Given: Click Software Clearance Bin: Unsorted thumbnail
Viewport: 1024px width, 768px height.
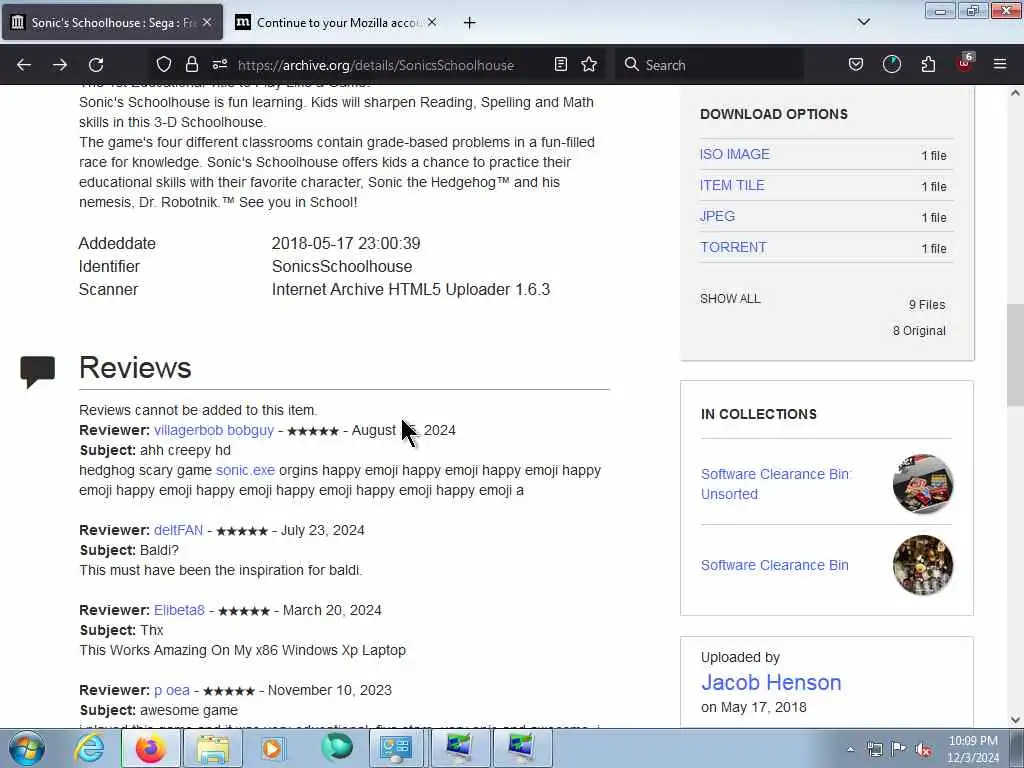Looking at the screenshot, I should [x=923, y=484].
